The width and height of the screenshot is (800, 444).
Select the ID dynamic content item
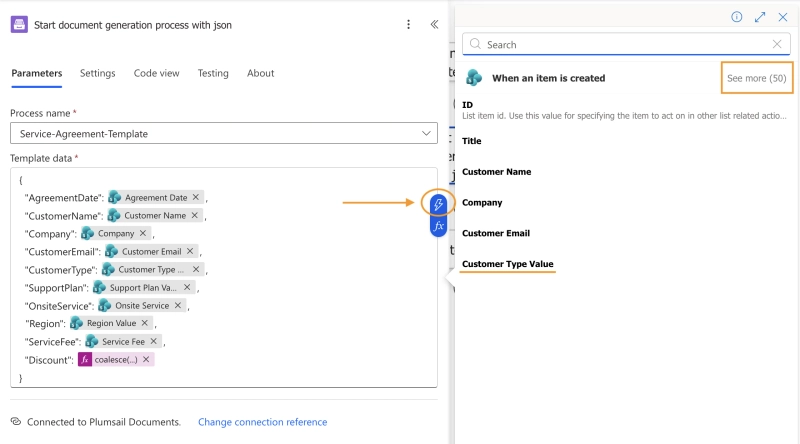[625, 110]
